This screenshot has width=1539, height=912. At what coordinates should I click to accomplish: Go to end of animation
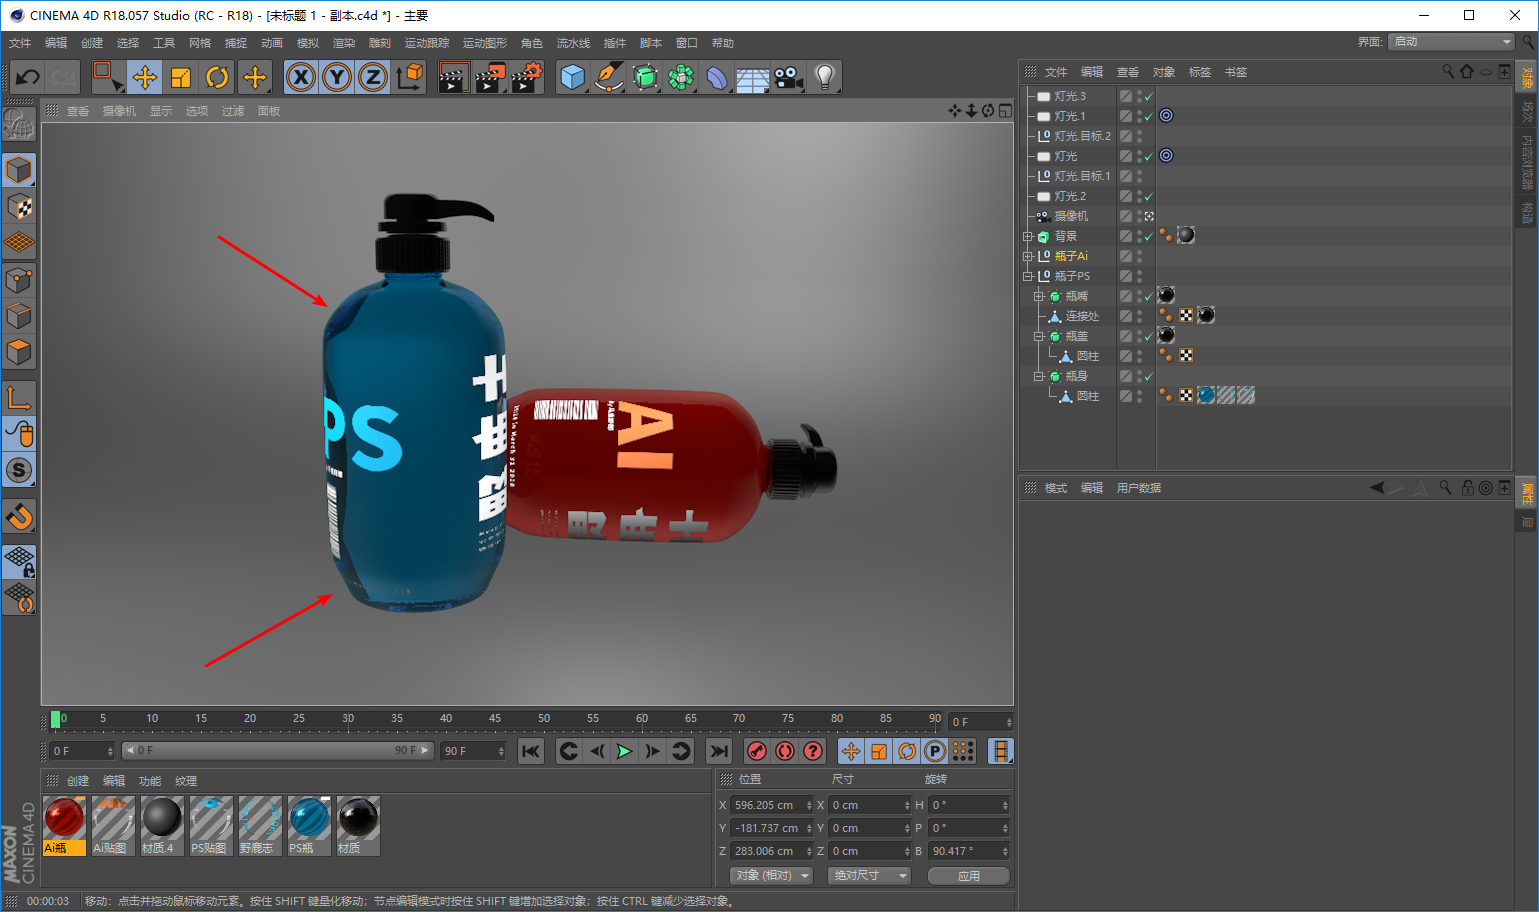(719, 751)
